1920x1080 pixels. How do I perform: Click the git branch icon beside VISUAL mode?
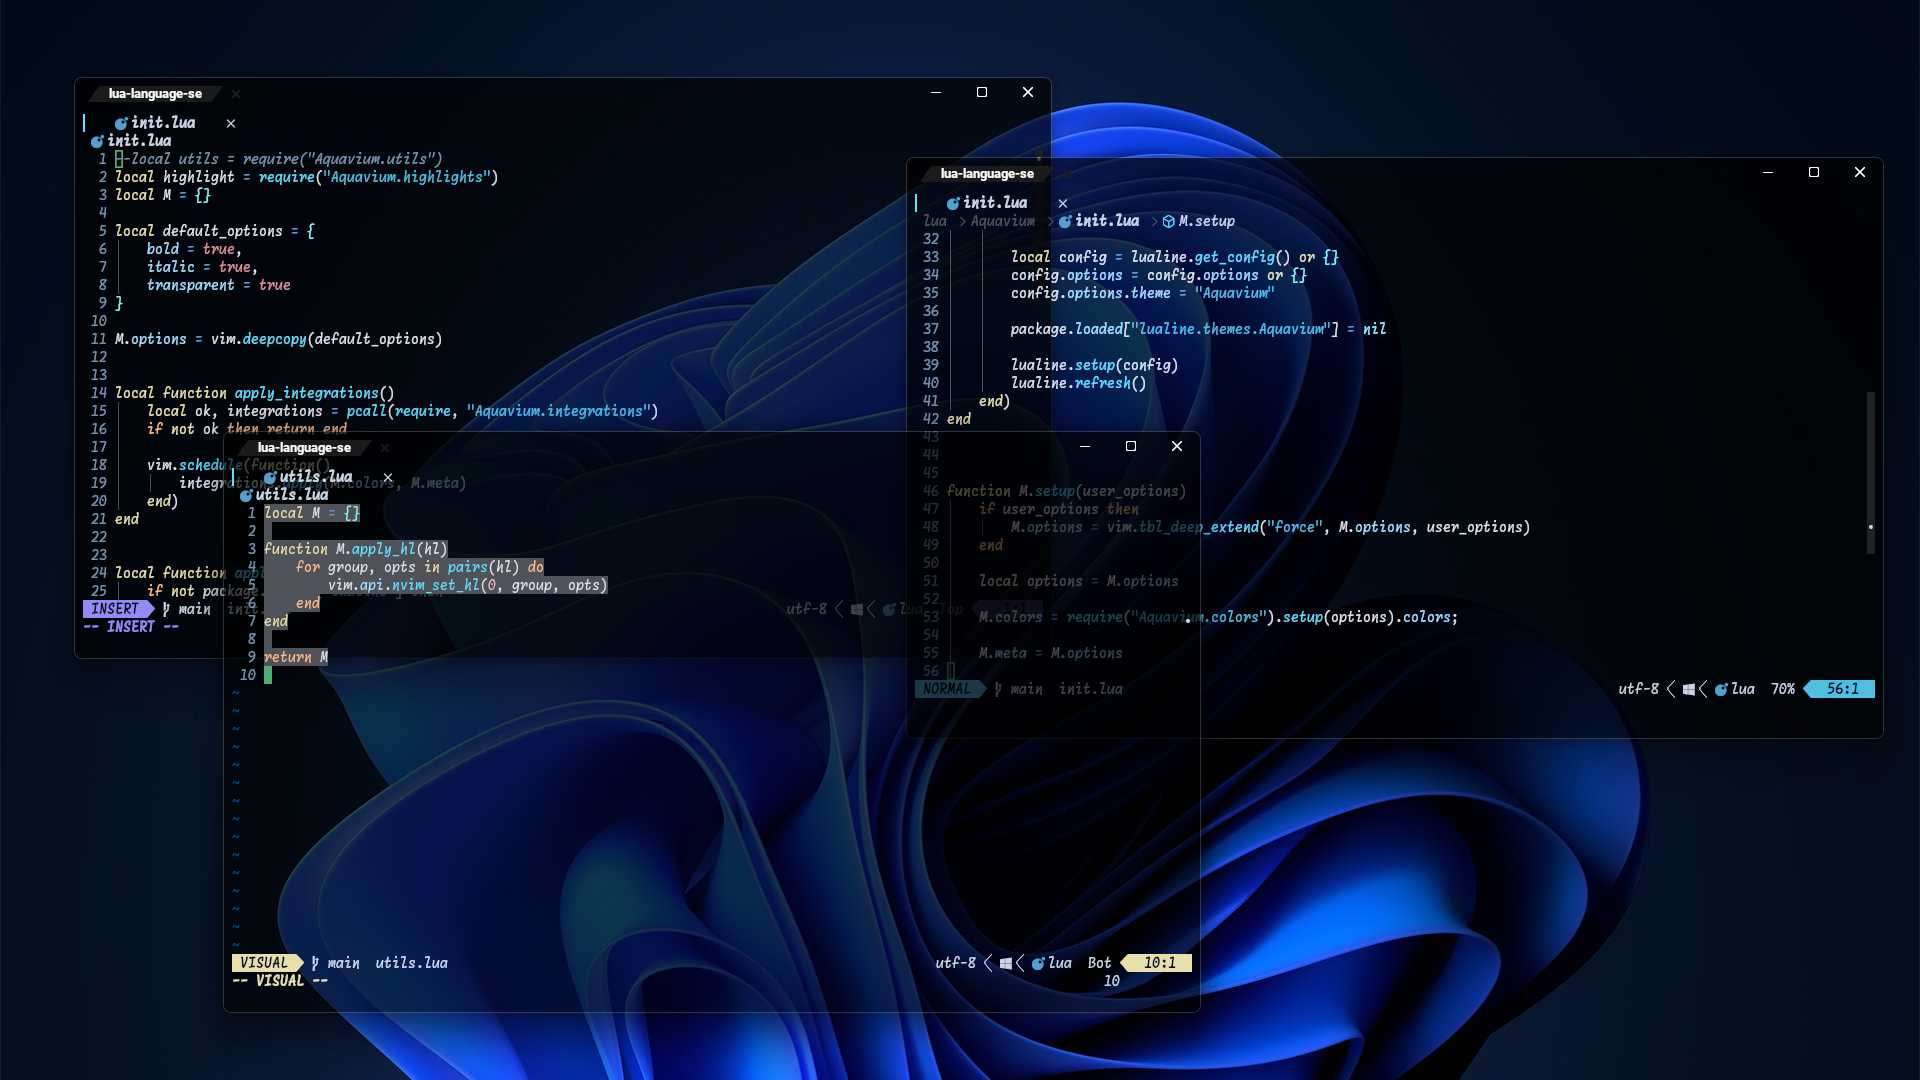(x=315, y=963)
